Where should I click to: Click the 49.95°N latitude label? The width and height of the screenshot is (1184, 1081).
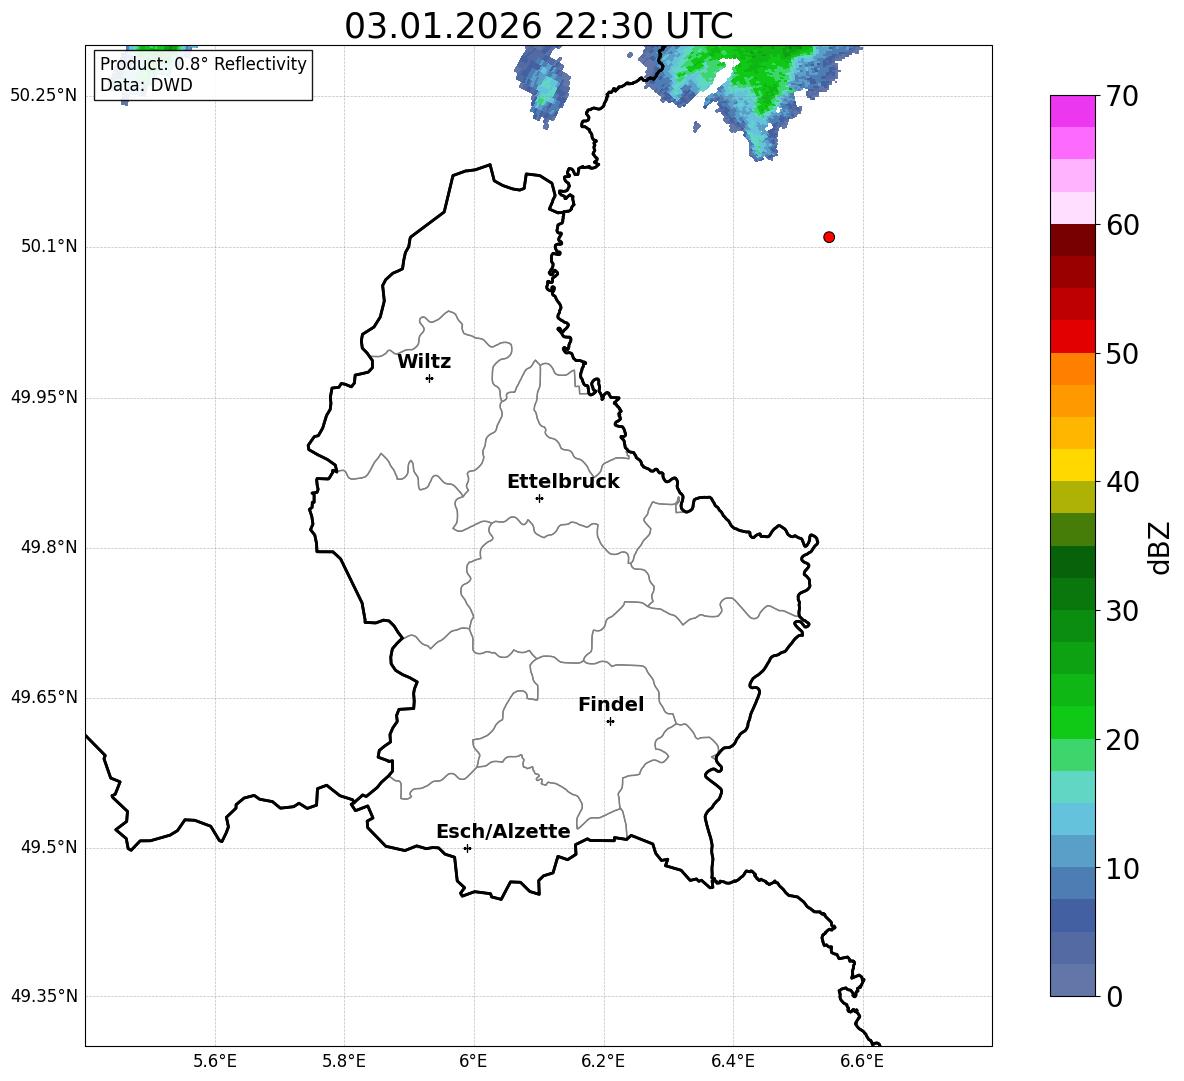[44, 397]
